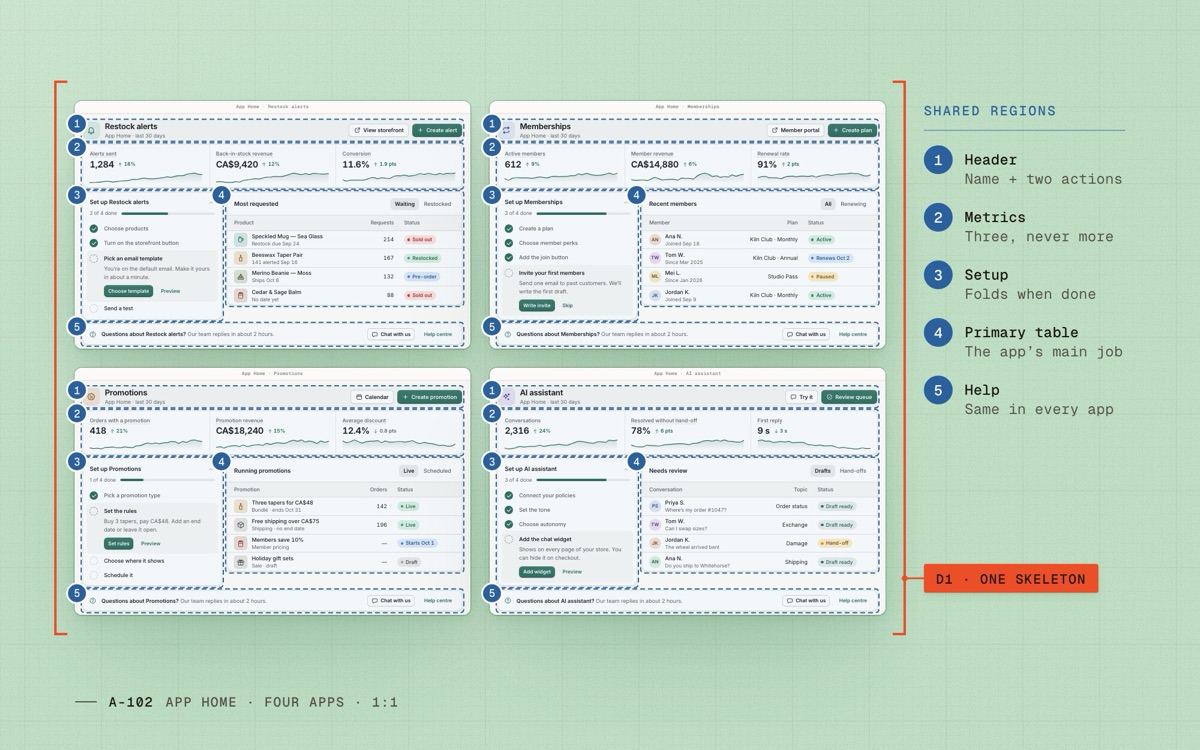Viewport: 1200px width, 750px height.
Task: Click the Memberships app icon with looping arrows
Action: pos(506,130)
